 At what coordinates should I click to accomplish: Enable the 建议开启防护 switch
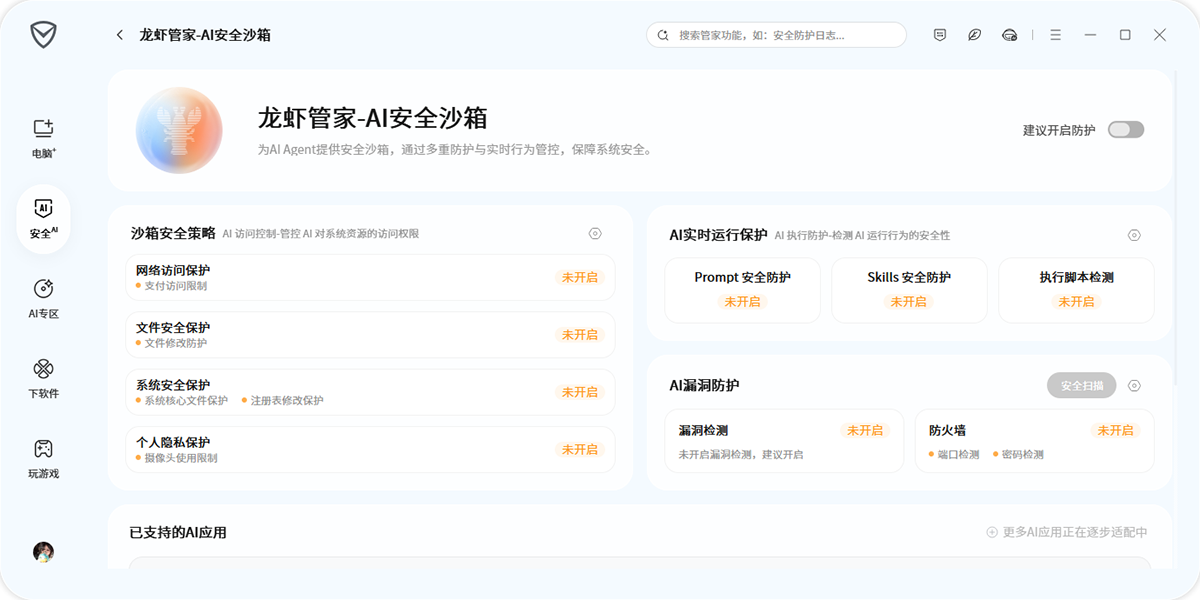tap(1124, 129)
